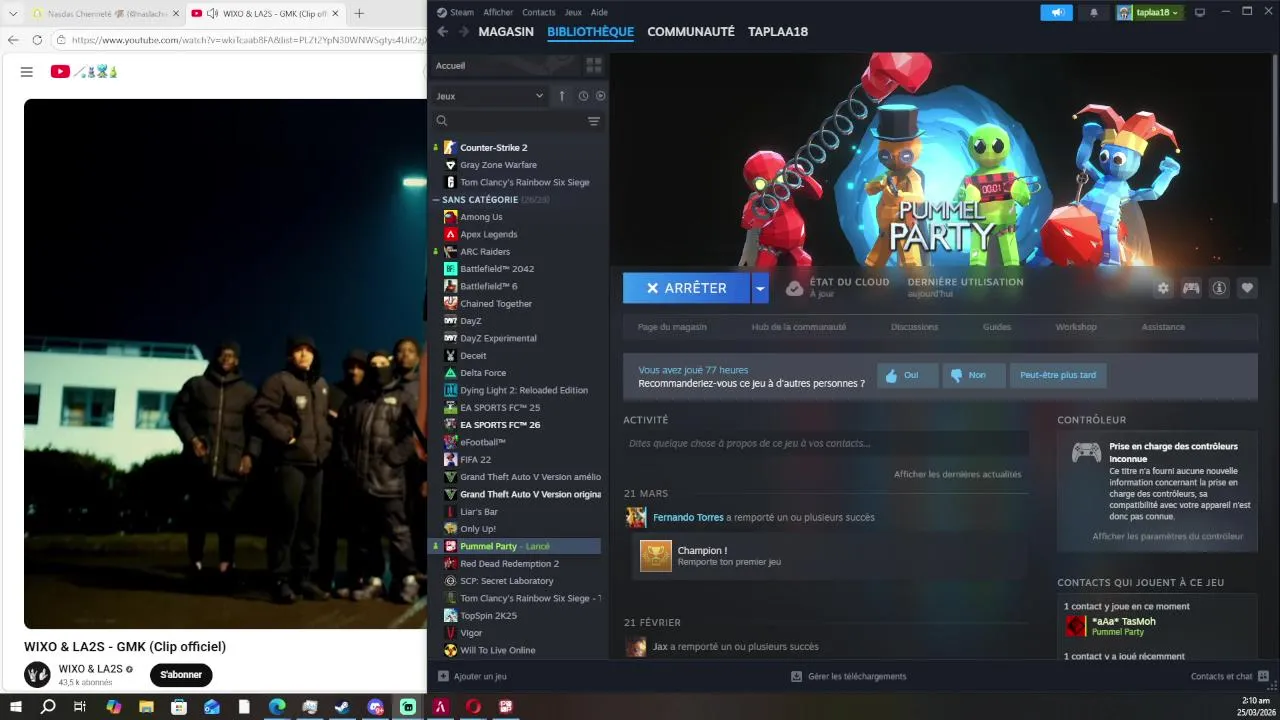Viewport: 1280px width, 720px height.
Task: Open controller settings icon for Pummel Party
Action: [x=1191, y=288]
